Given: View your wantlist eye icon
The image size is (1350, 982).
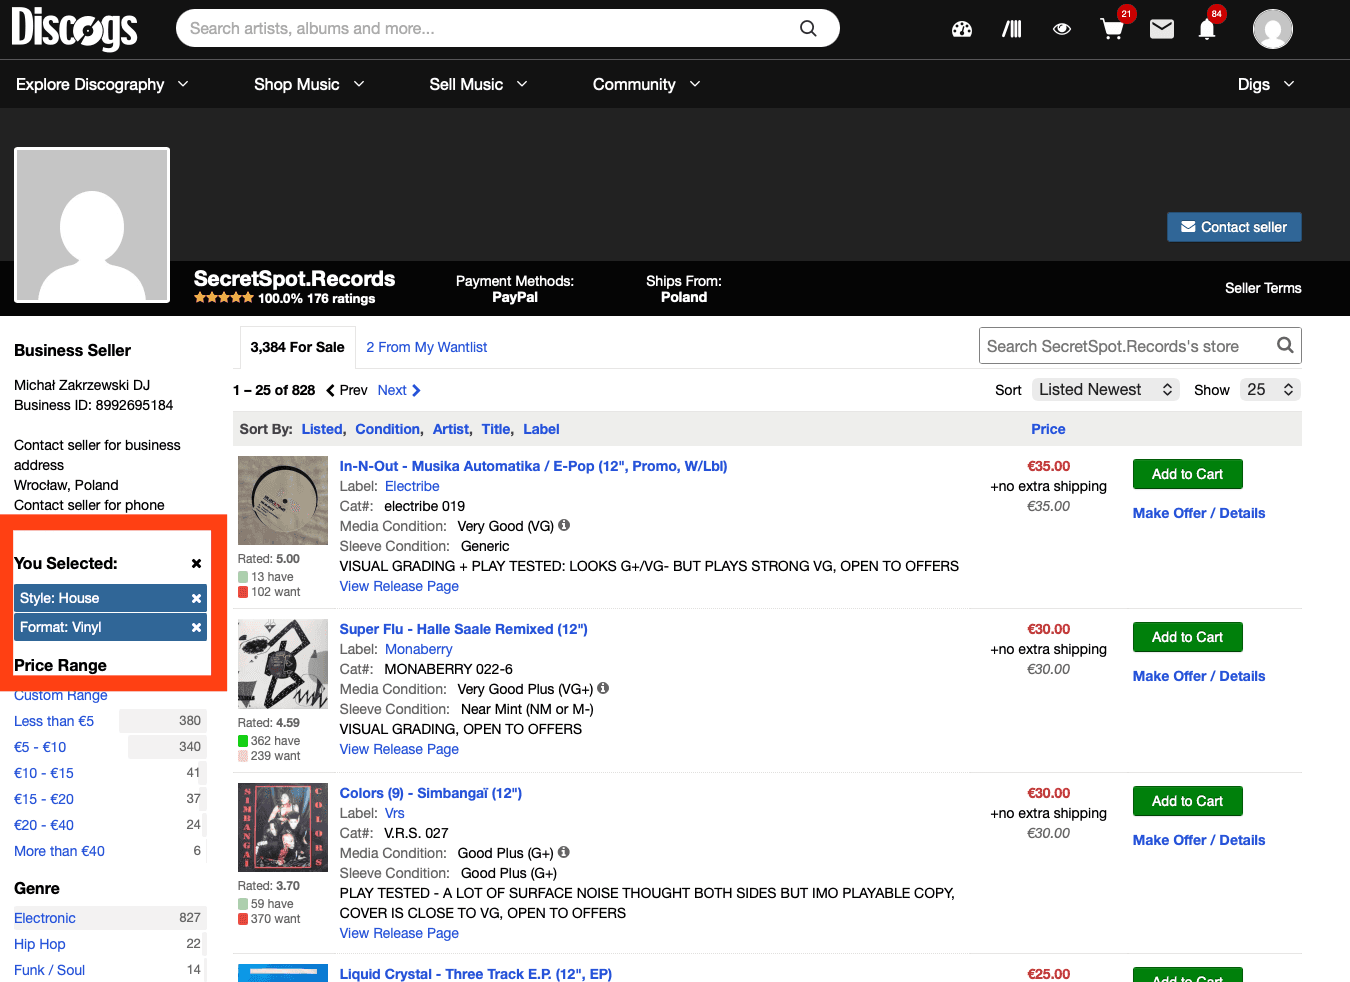Looking at the screenshot, I should pyautogui.click(x=1061, y=29).
